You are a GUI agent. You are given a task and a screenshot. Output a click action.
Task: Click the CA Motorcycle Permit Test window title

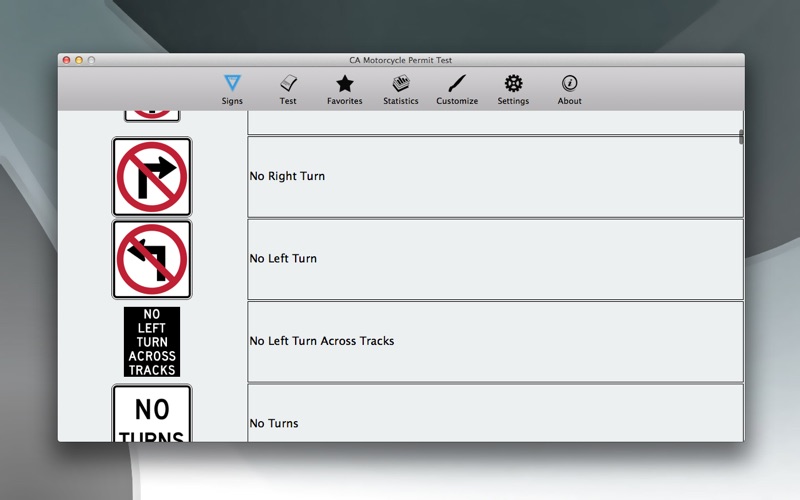coord(401,60)
